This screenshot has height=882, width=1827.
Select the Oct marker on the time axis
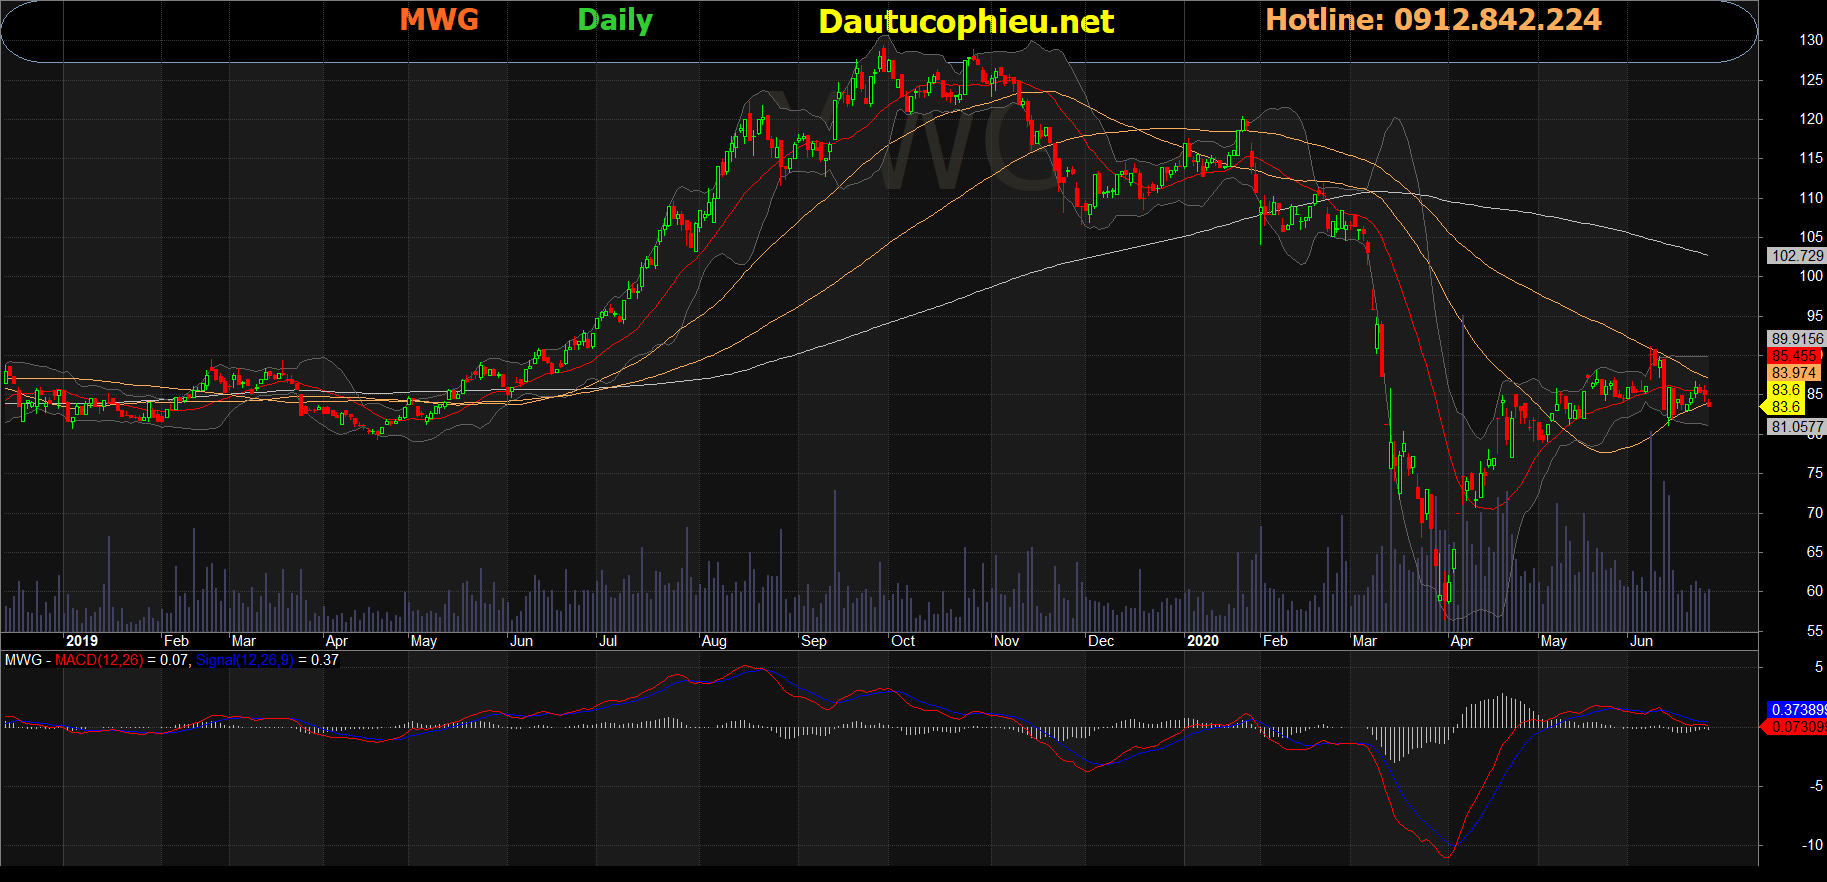coord(903,641)
